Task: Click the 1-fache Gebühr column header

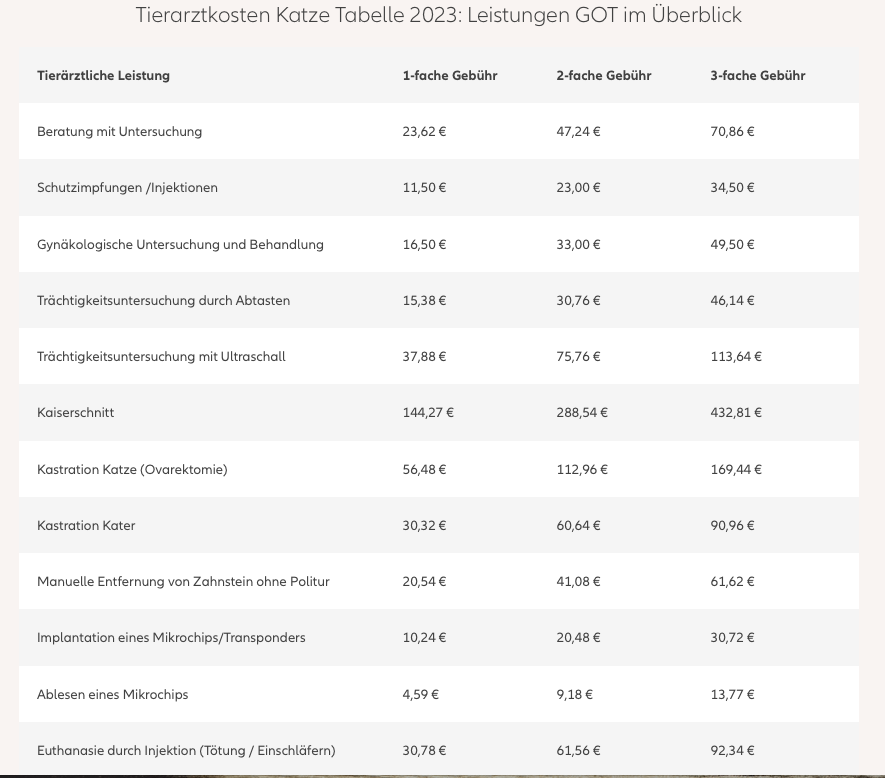Action: click(x=450, y=76)
